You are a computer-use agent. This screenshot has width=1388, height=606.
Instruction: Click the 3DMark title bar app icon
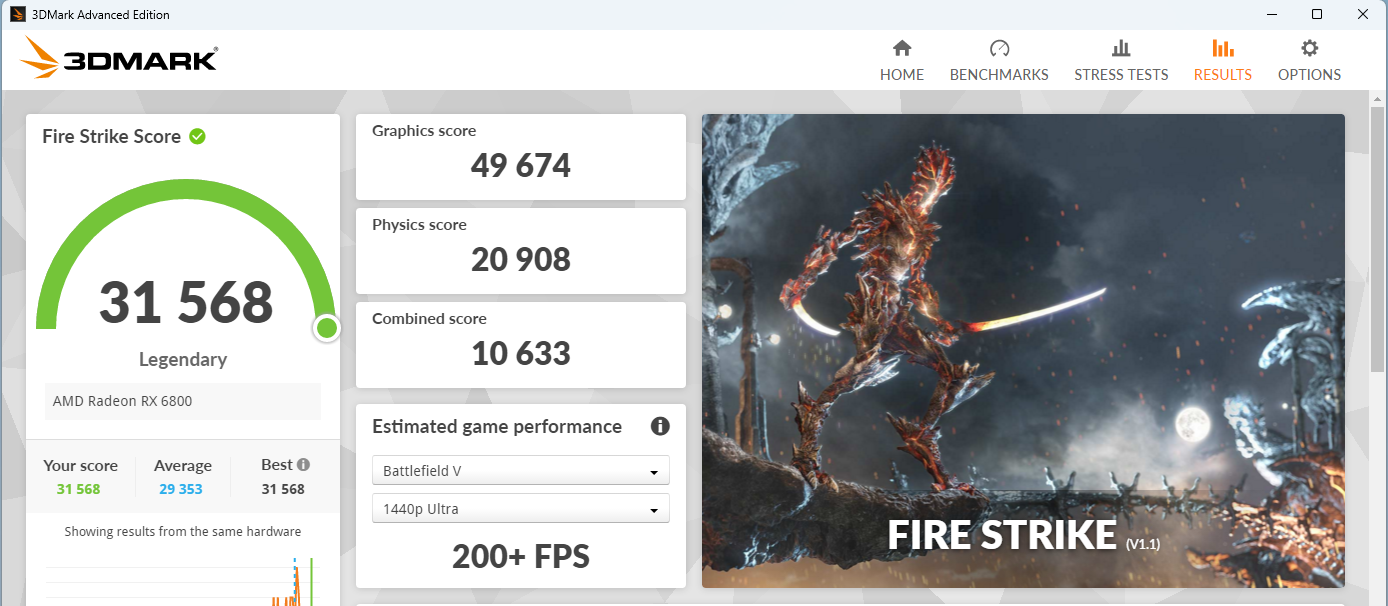(18, 14)
